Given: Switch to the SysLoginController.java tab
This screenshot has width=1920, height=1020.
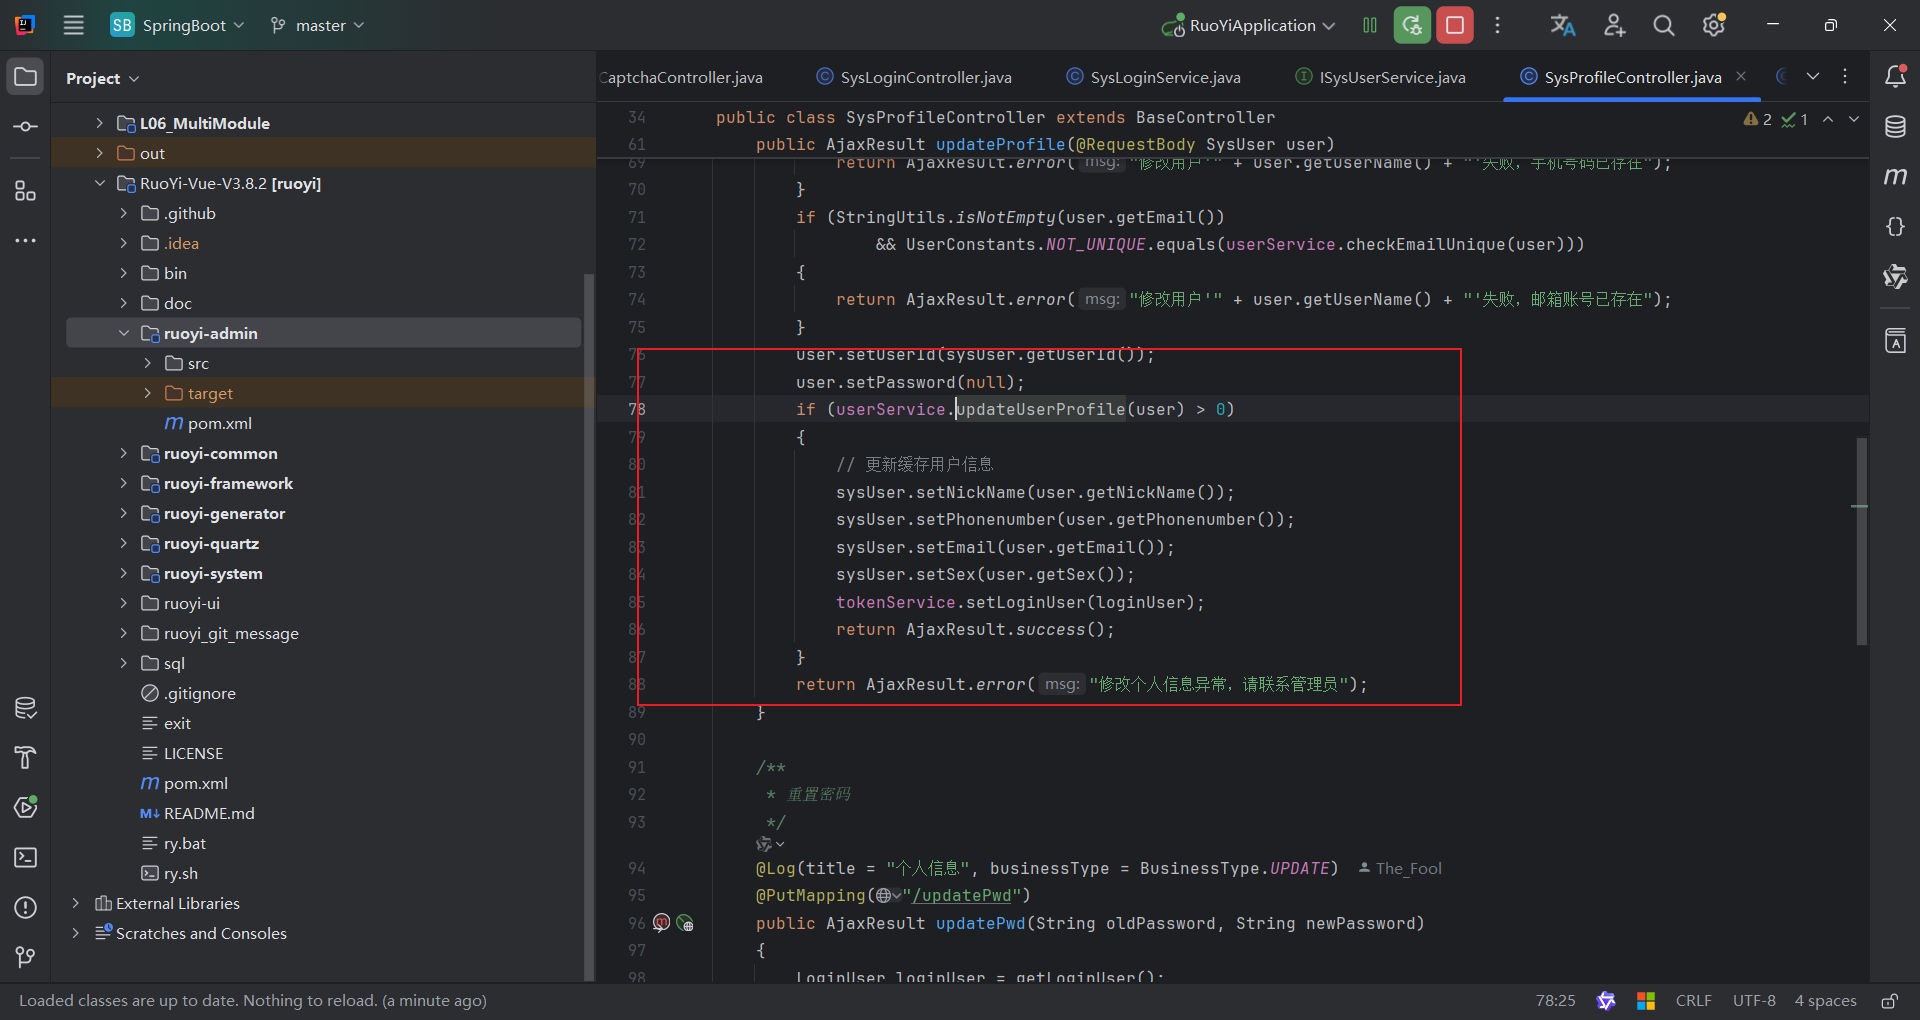Looking at the screenshot, I should click(x=914, y=77).
